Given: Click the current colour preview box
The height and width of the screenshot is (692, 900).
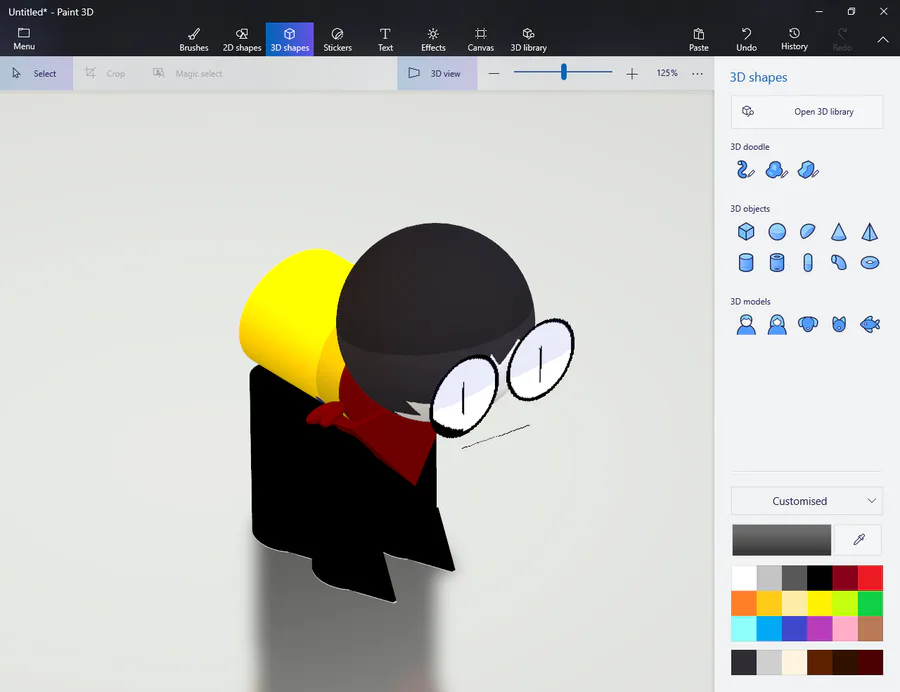Looking at the screenshot, I should point(781,539).
